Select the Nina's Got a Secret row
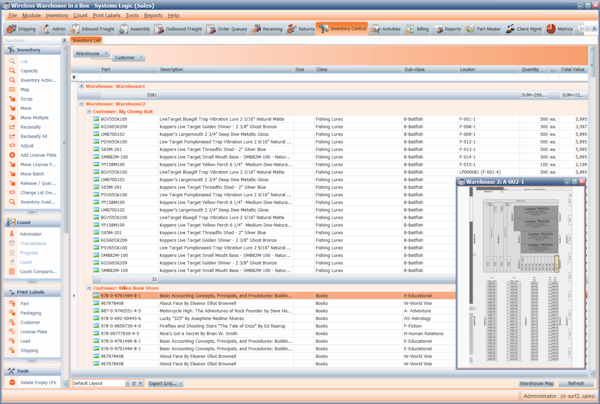This screenshot has height=404, width=600. click(x=274, y=334)
